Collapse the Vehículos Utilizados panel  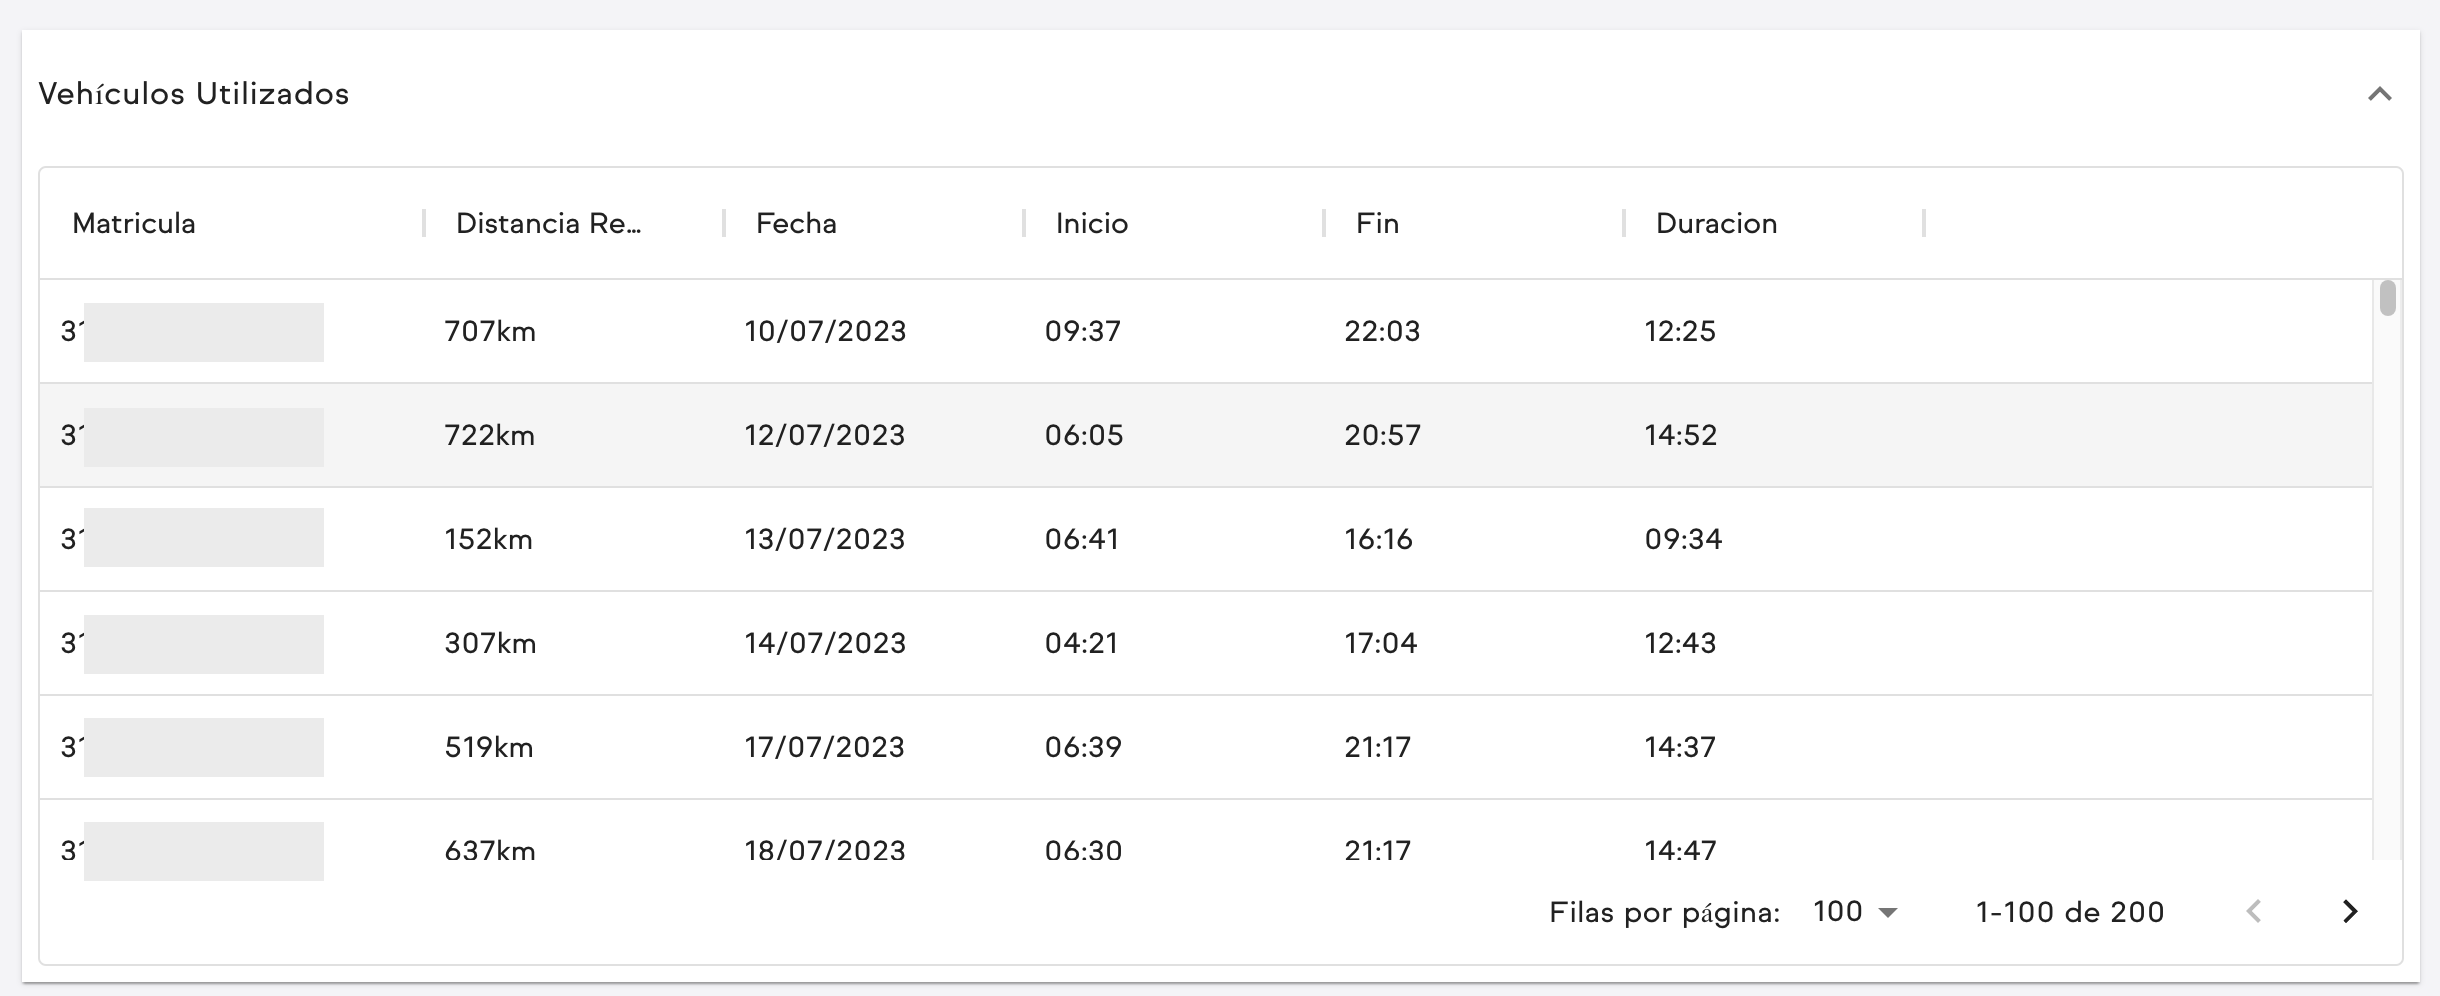[2379, 95]
